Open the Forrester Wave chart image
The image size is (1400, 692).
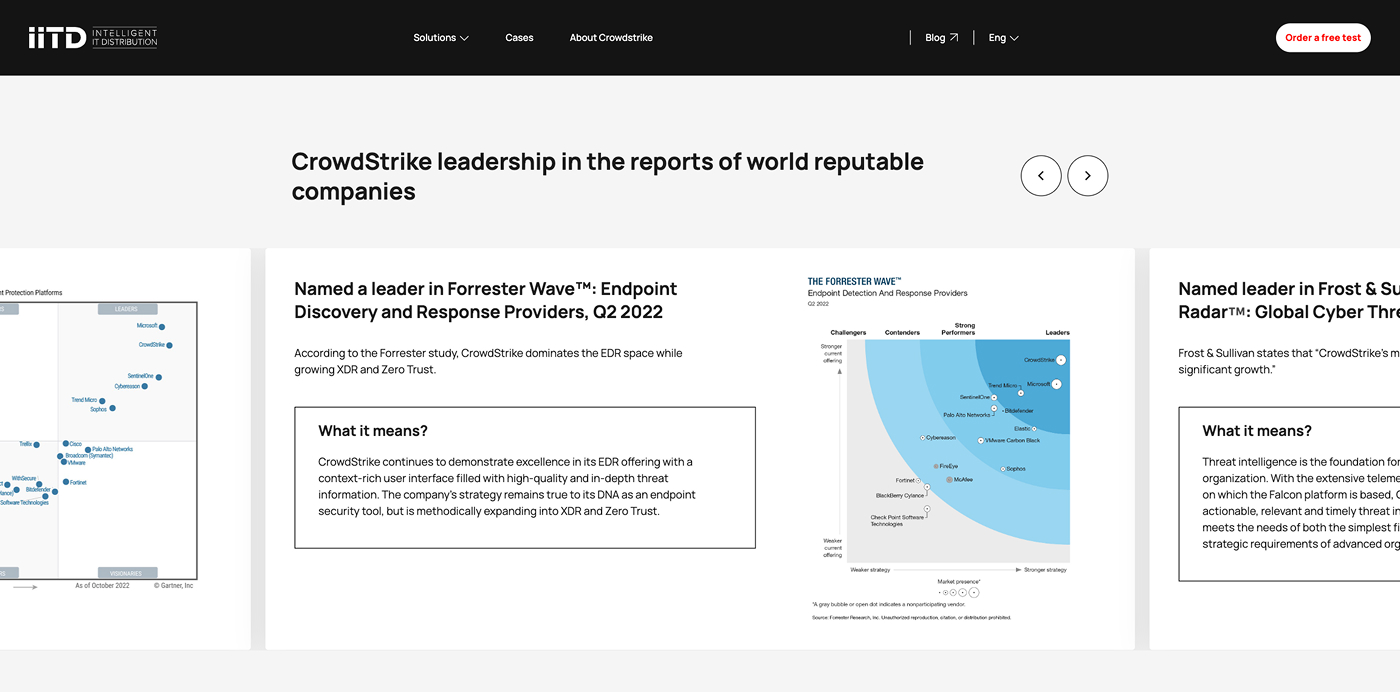pyautogui.click(x=938, y=449)
